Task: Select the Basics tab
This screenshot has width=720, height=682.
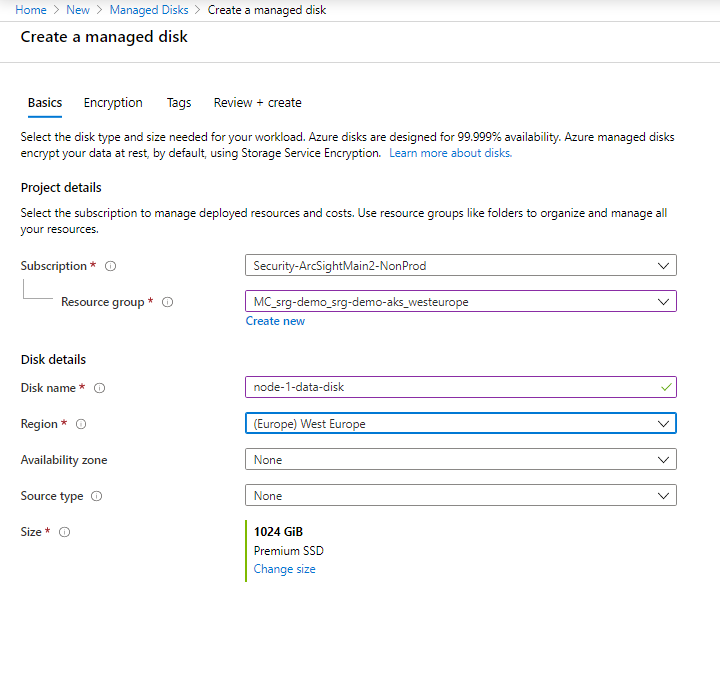Action: [x=45, y=103]
